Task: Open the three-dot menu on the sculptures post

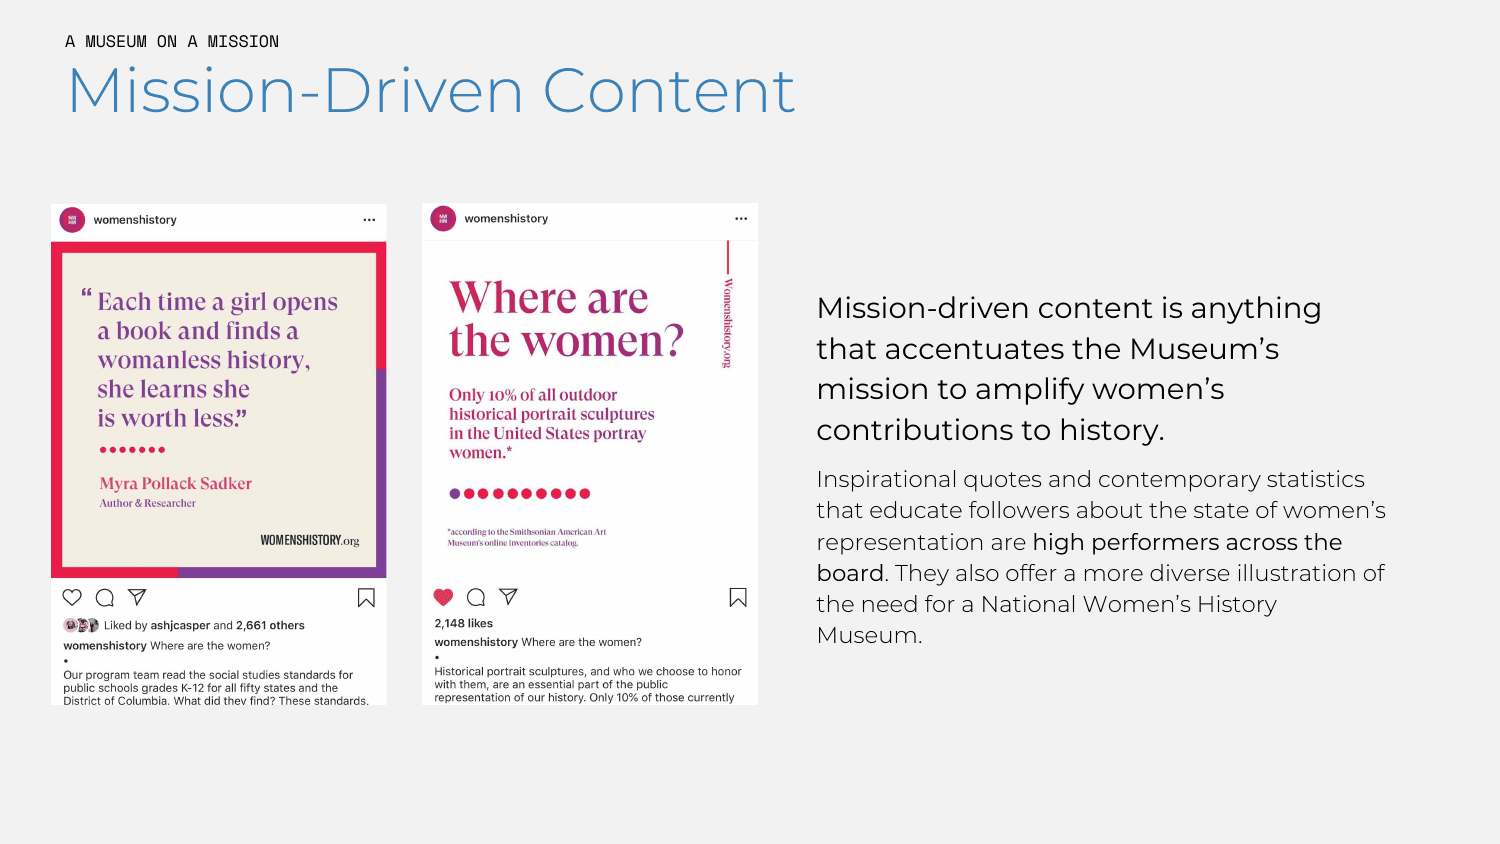Action: pyautogui.click(x=741, y=218)
